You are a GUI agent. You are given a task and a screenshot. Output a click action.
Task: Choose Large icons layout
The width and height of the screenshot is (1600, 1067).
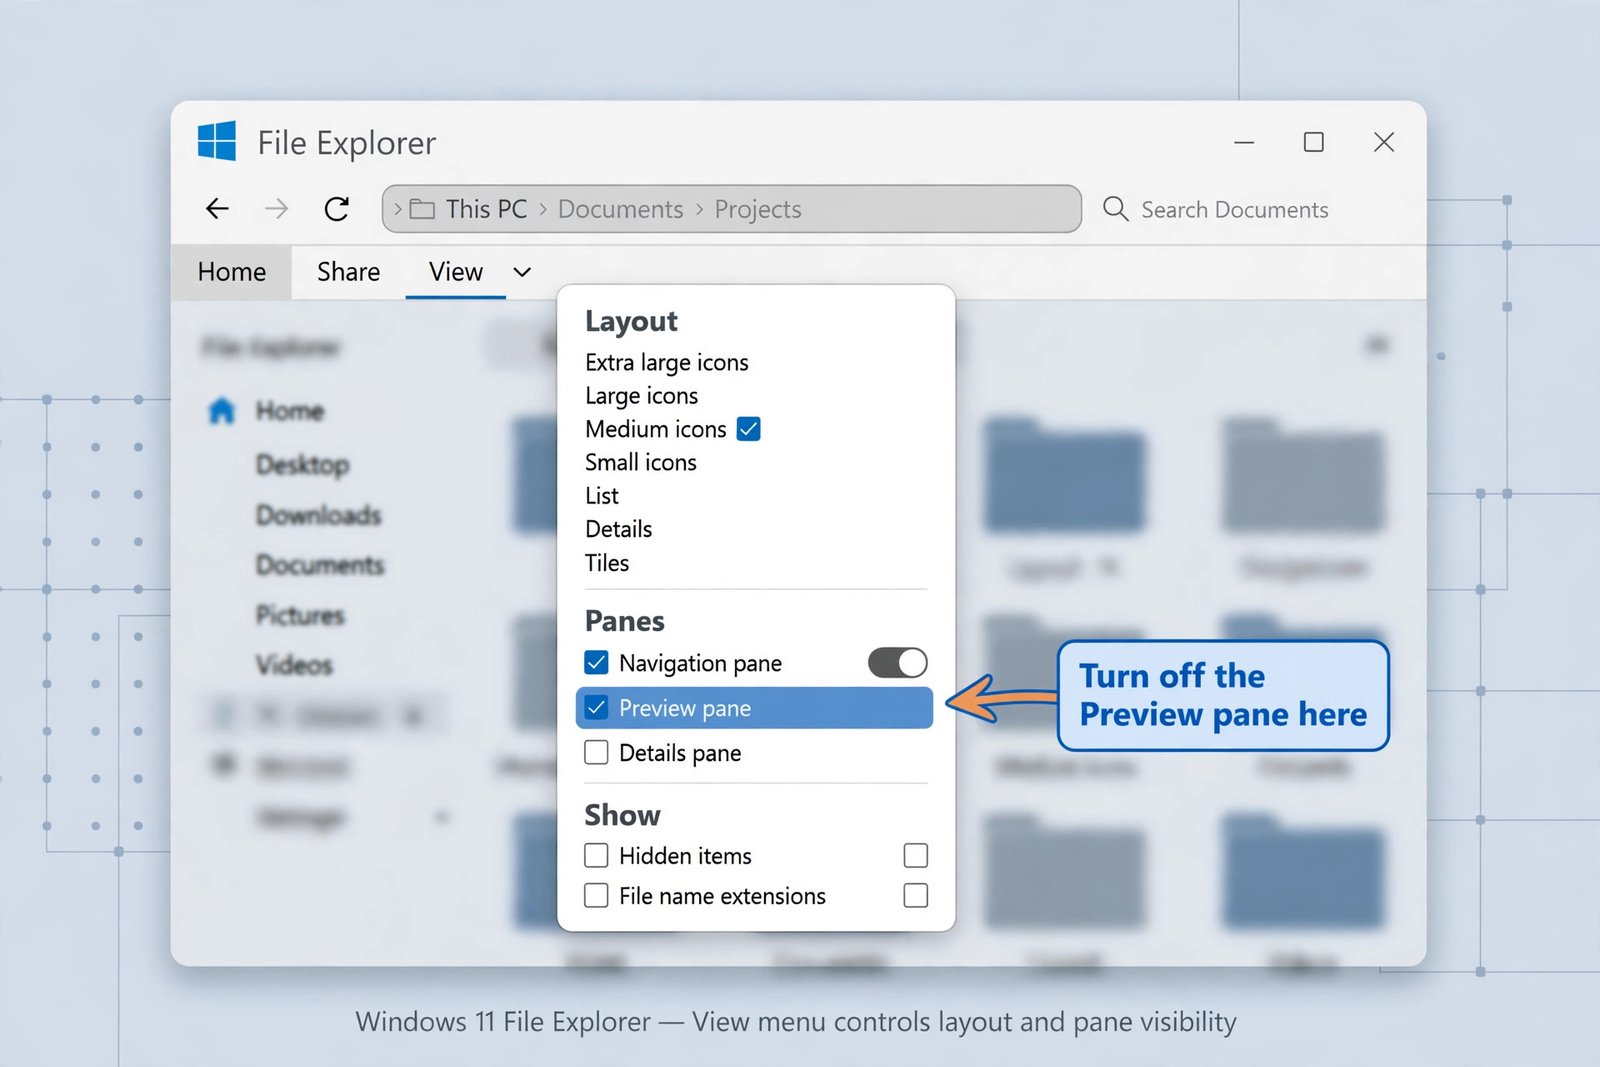642,396
